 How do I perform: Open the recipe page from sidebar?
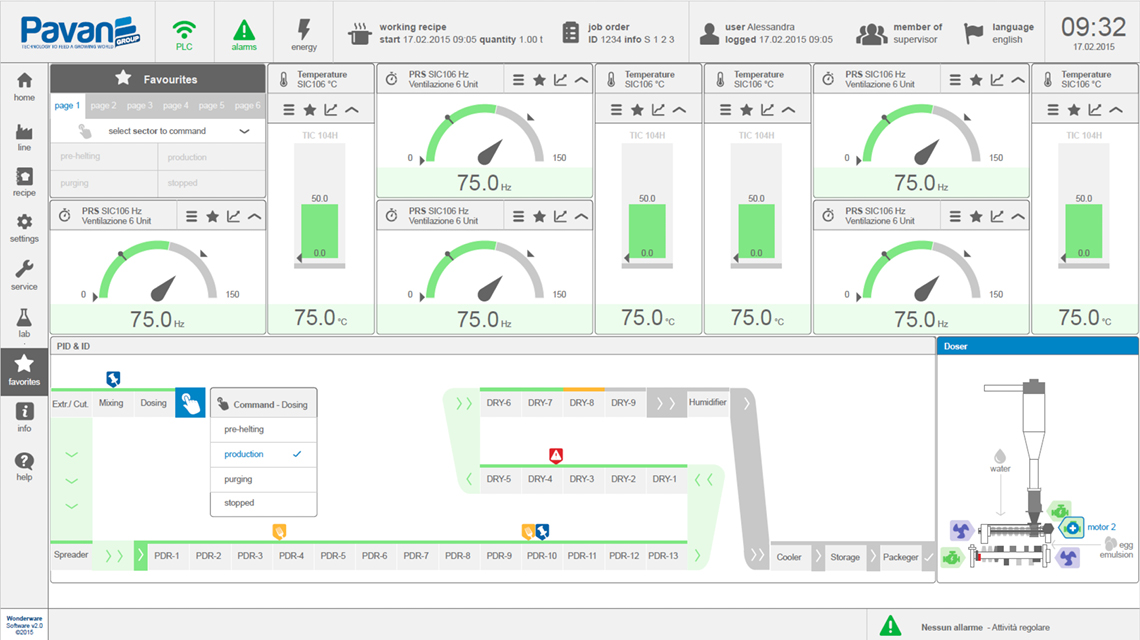point(24,181)
